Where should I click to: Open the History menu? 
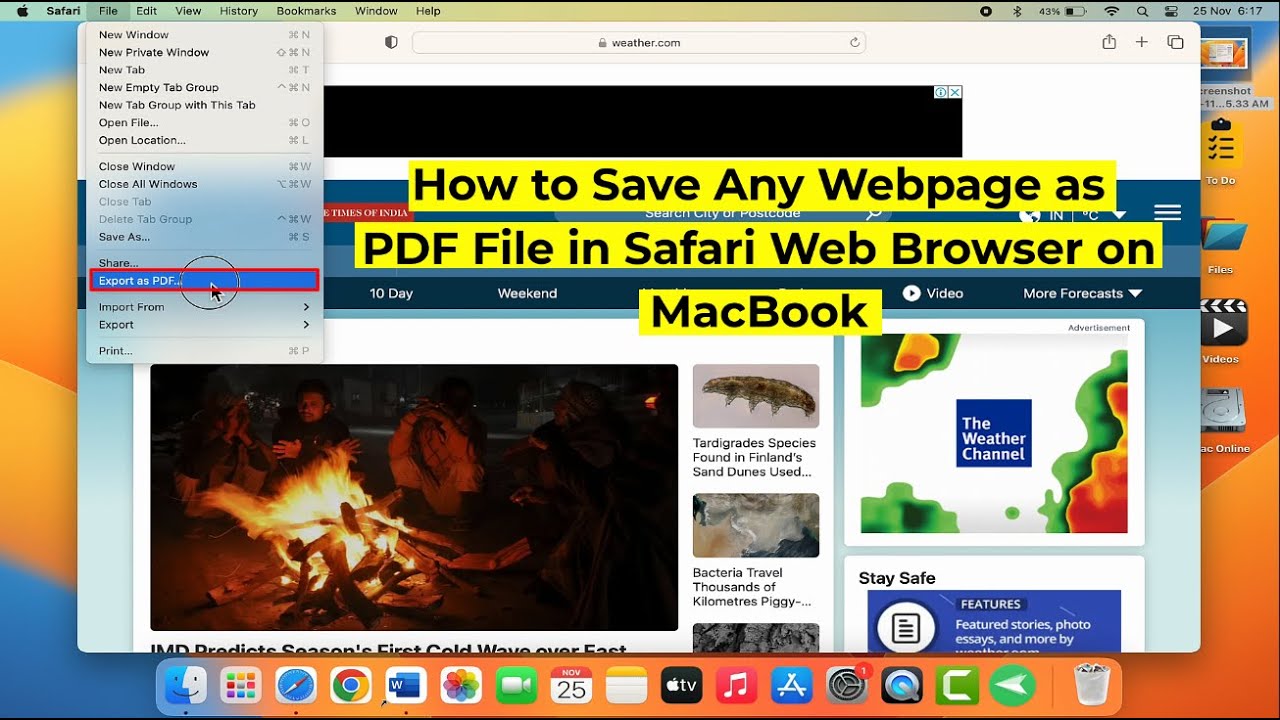tap(238, 11)
